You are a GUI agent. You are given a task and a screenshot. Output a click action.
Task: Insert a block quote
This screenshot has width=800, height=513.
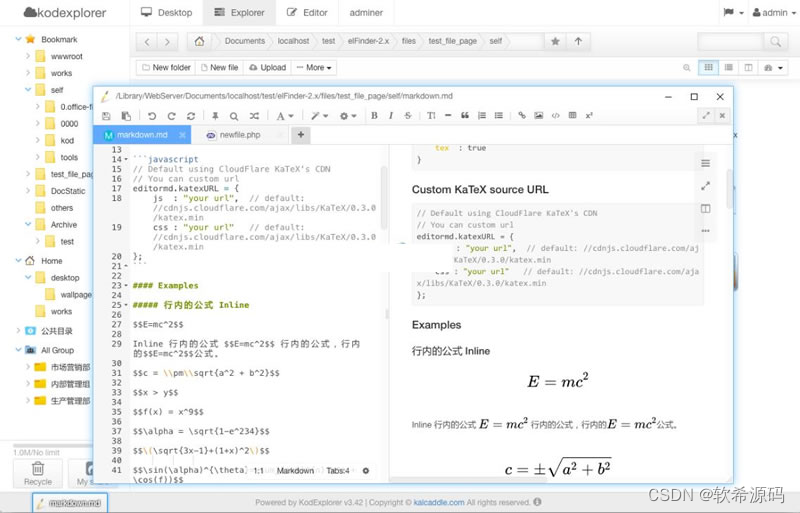coord(465,115)
